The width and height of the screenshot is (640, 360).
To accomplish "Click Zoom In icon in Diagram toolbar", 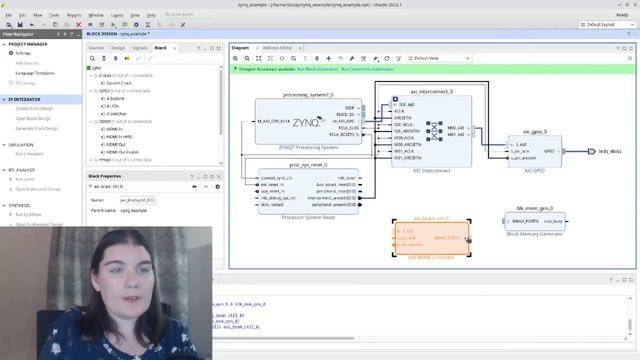I will coord(236,58).
